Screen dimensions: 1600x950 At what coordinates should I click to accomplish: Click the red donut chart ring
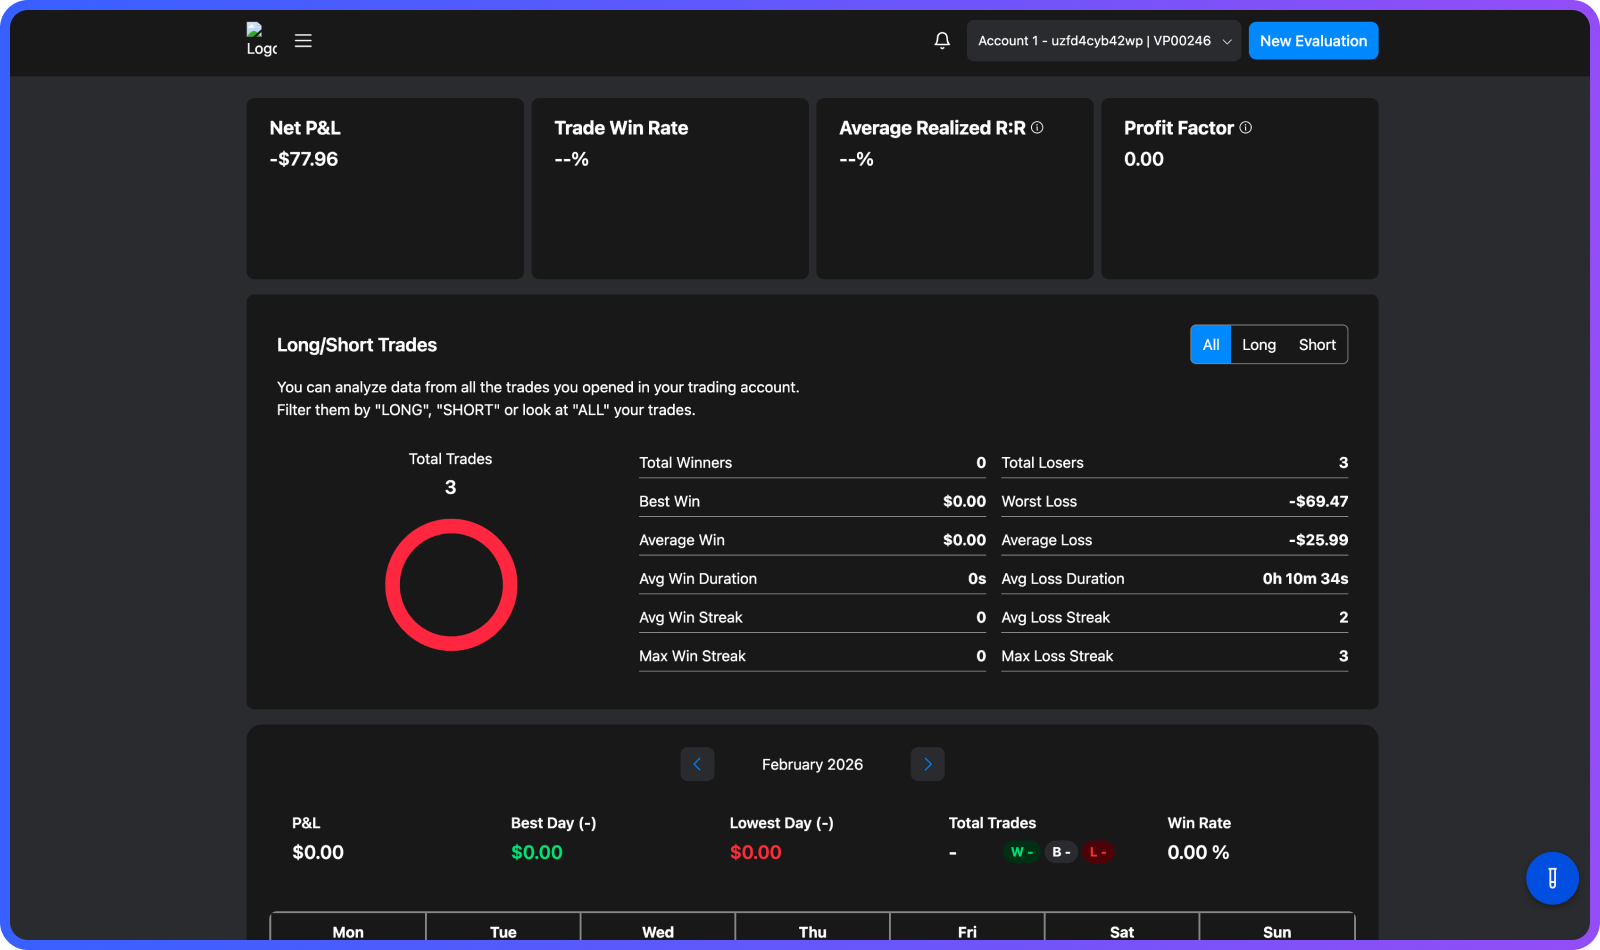pos(451,526)
